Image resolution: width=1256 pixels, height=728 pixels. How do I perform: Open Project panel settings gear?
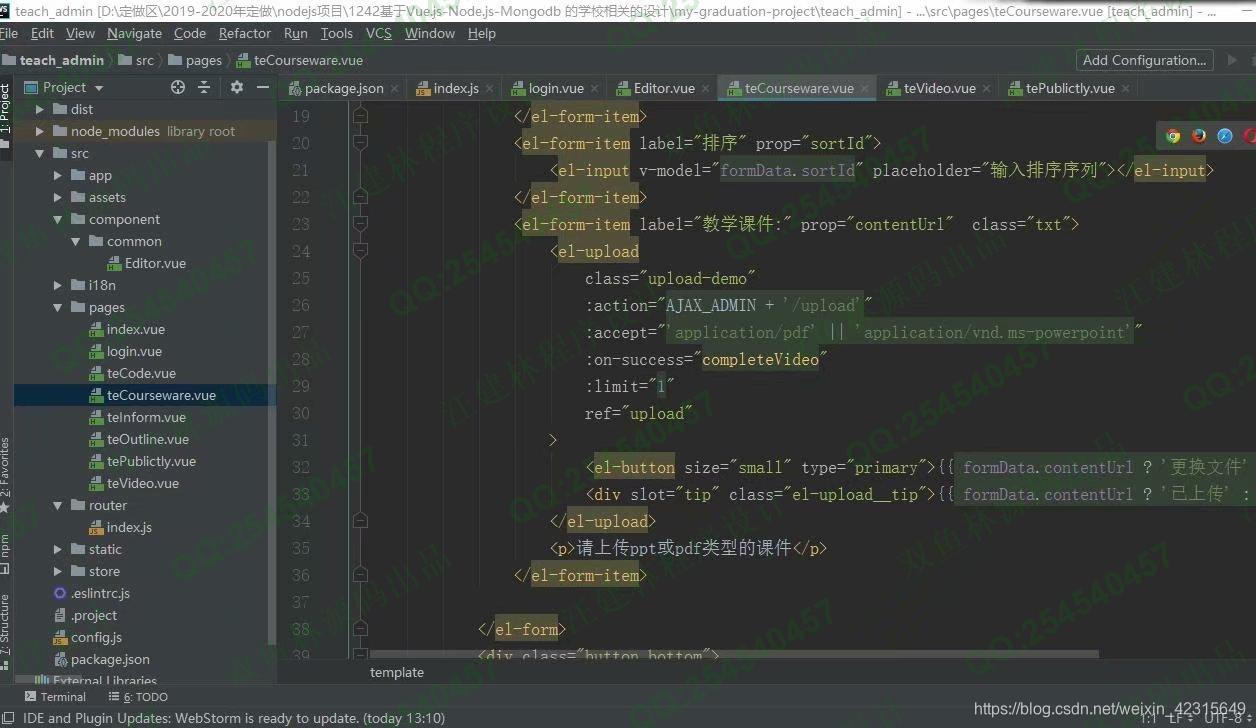237,87
